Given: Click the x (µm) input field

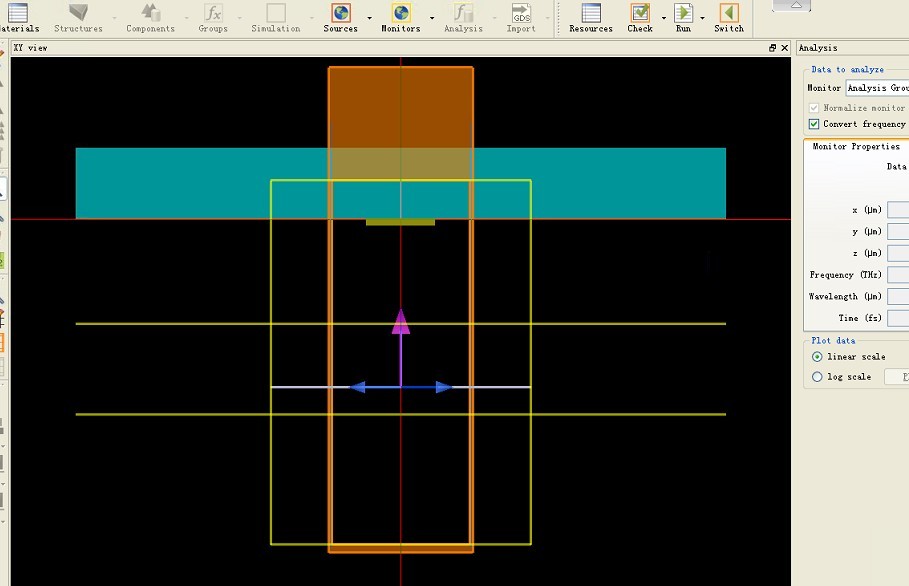Looking at the screenshot, I should (898, 210).
